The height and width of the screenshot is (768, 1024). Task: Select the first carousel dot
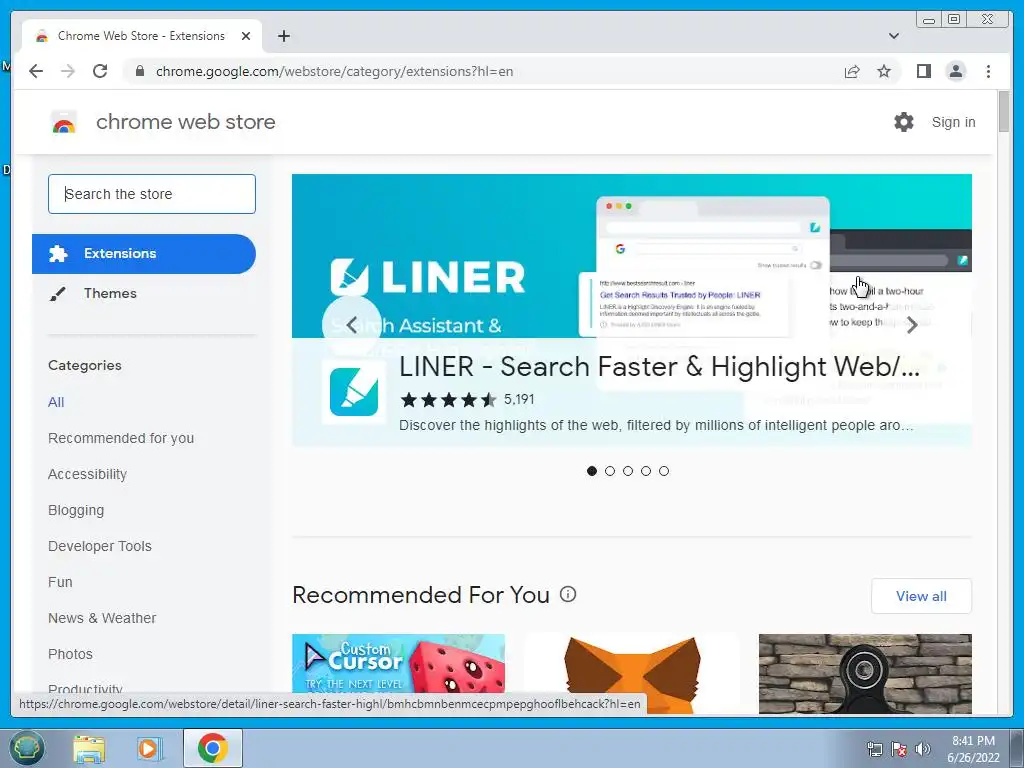tap(592, 471)
